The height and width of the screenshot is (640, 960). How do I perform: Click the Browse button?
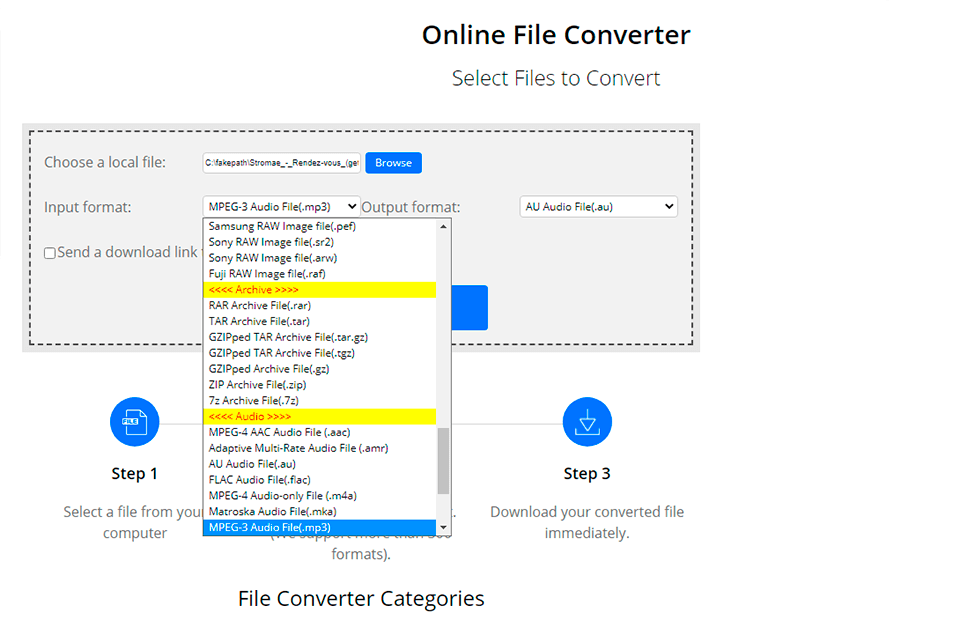point(393,162)
